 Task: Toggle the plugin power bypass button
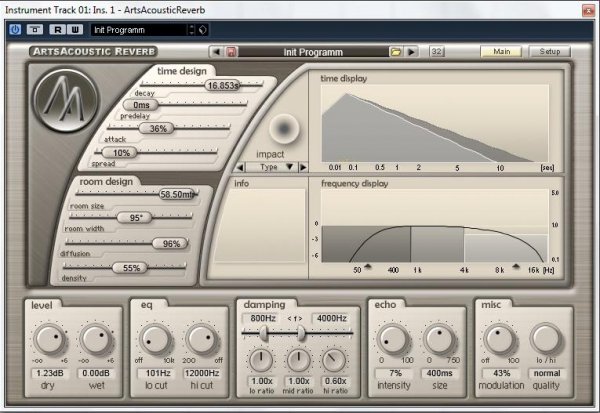click(x=15, y=29)
